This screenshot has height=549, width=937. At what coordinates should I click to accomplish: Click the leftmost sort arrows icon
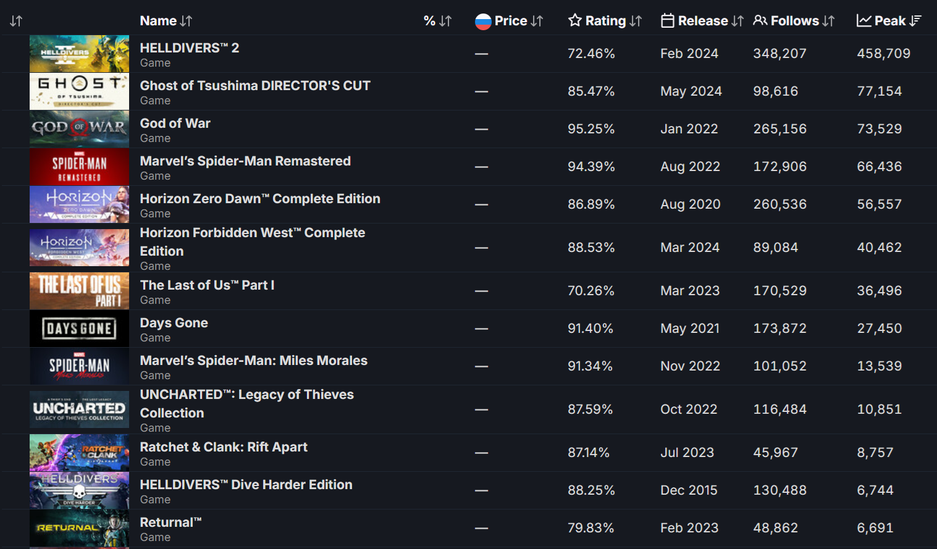coord(16,21)
